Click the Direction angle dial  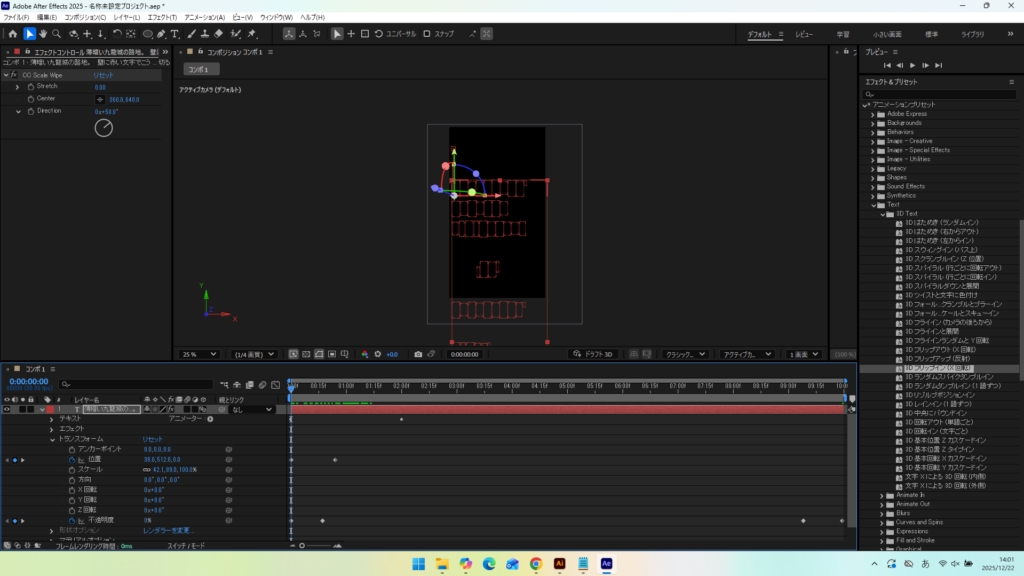[104, 128]
